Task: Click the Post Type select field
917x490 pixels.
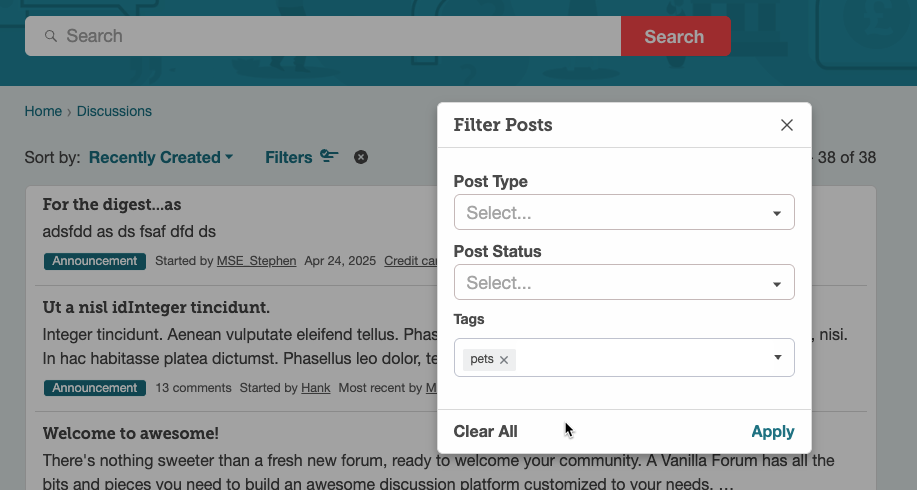Action: 624,212
